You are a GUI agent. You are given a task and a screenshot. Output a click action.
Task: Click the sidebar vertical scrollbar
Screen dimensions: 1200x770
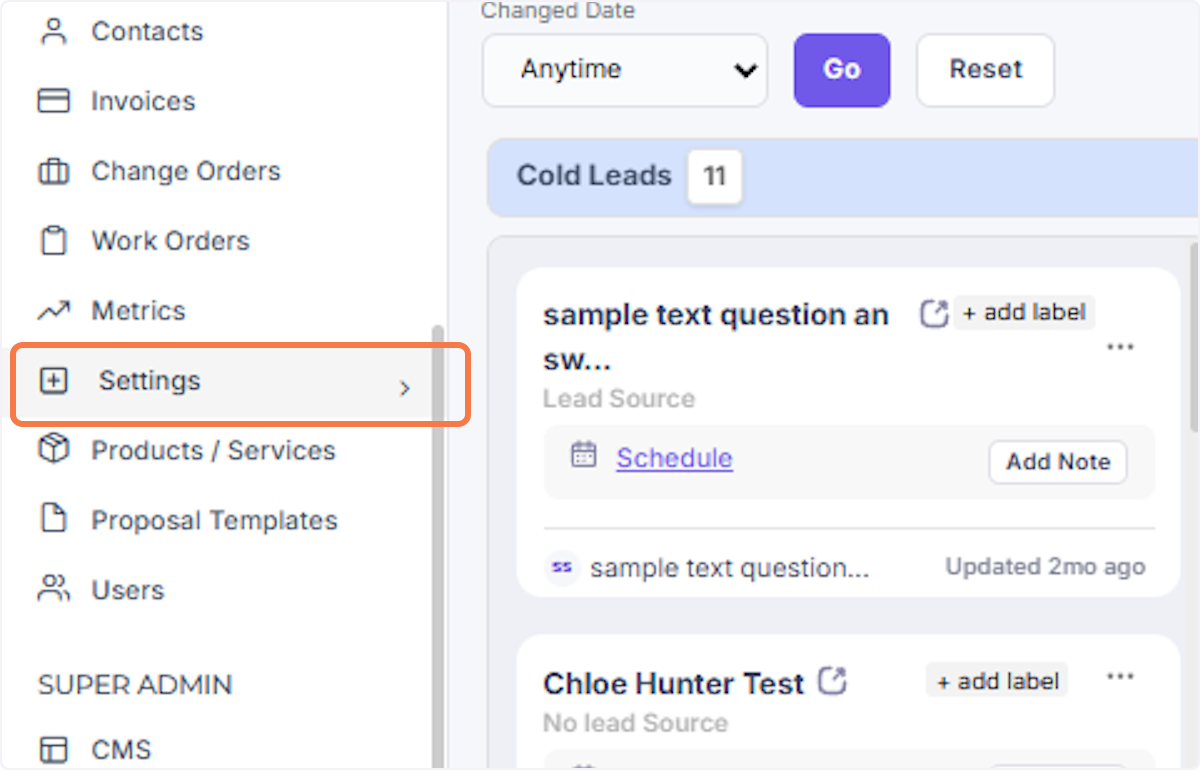[437, 545]
